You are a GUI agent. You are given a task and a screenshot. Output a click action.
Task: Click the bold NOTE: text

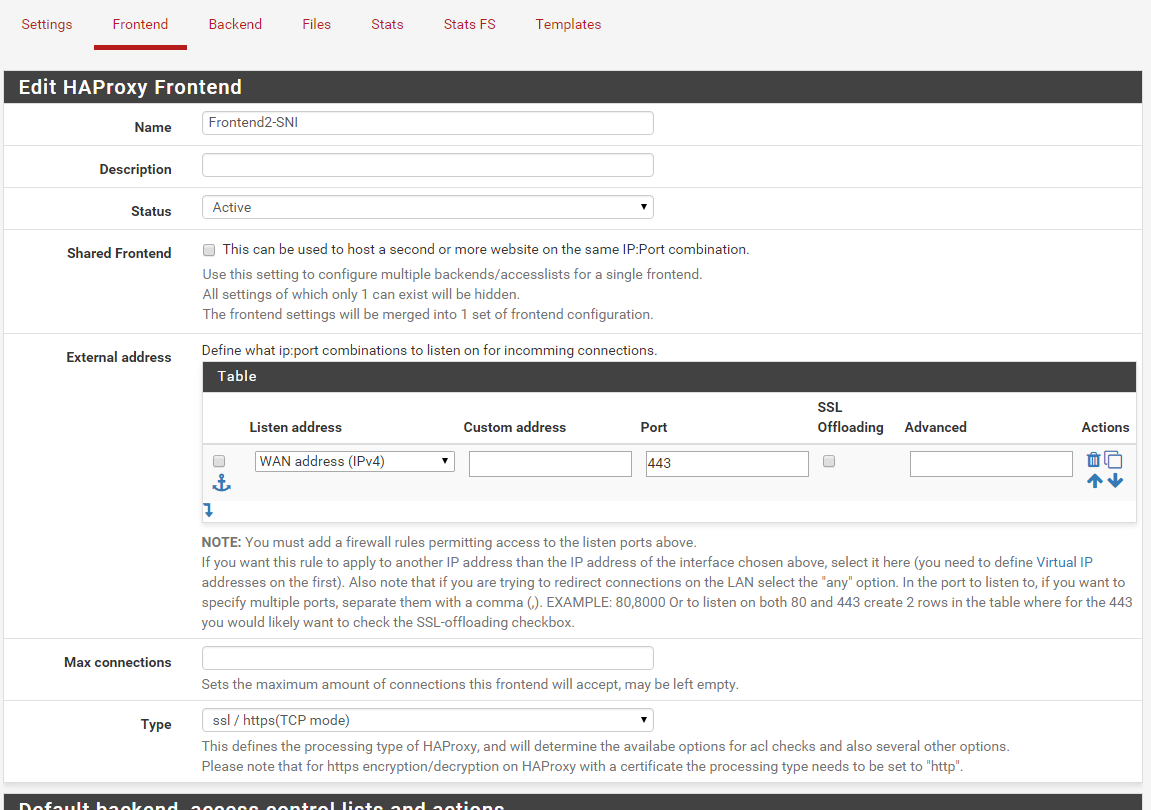[221, 543]
